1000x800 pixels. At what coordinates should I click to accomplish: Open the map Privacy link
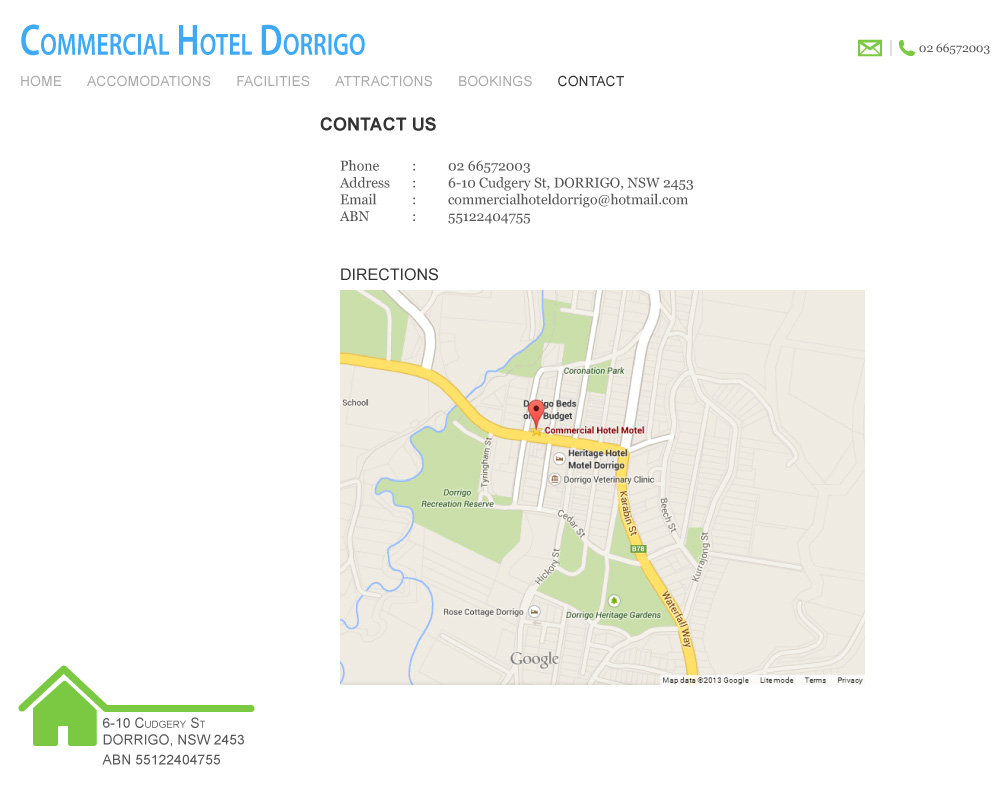(x=849, y=680)
